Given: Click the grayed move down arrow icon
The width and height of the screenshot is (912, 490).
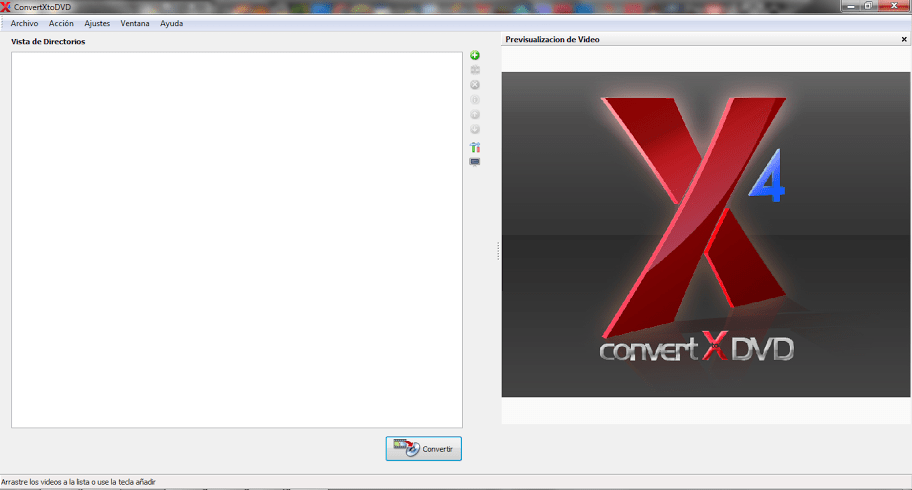Looking at the screenshot, I should coord(475,129).
